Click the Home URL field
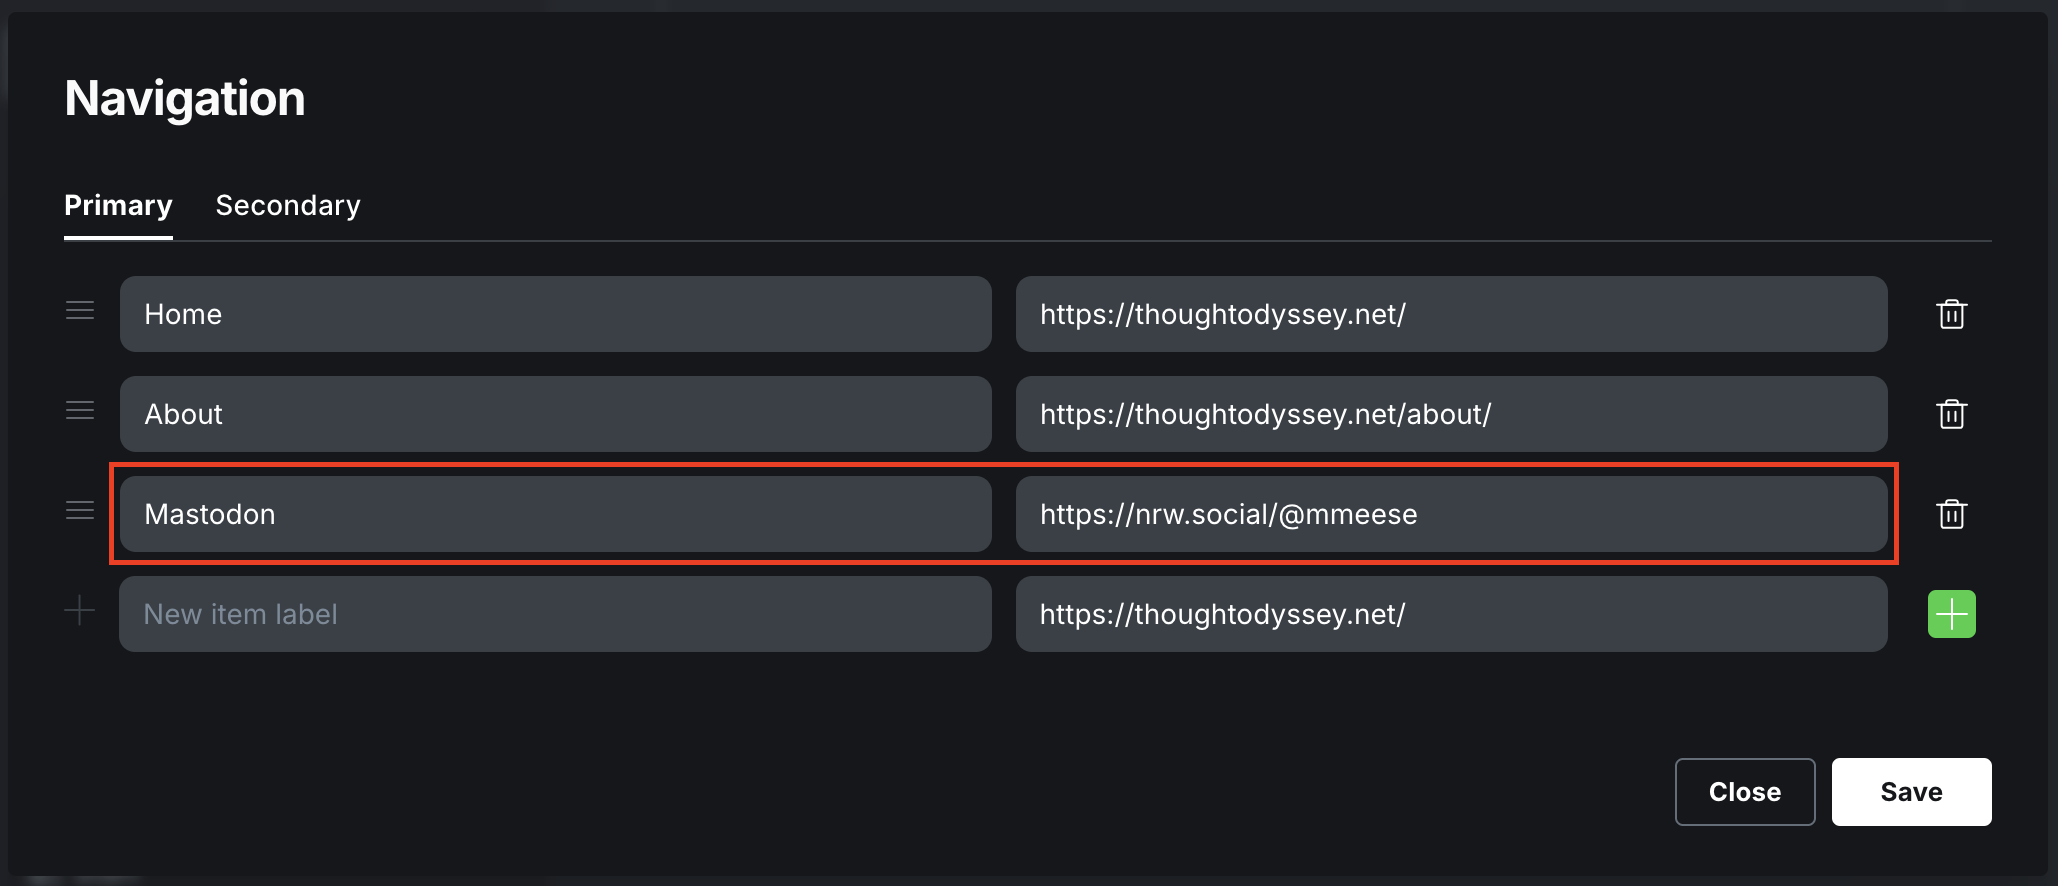This screenshot has width=2058, height=886. coord(1450,314)
